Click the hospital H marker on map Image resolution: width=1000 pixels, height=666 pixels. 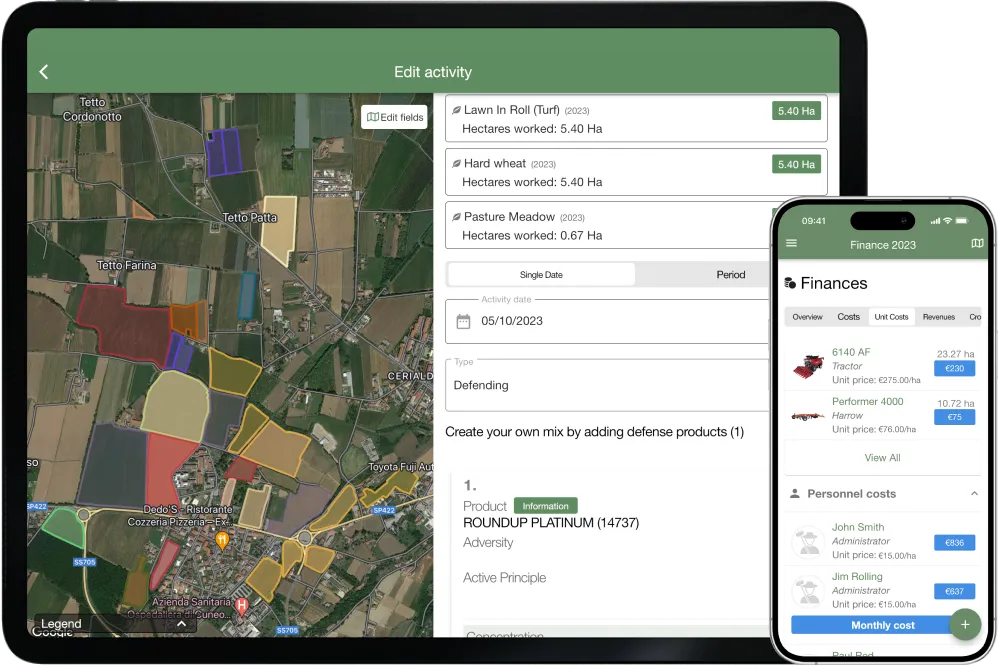pyautogui.click(x=241, y=606)
